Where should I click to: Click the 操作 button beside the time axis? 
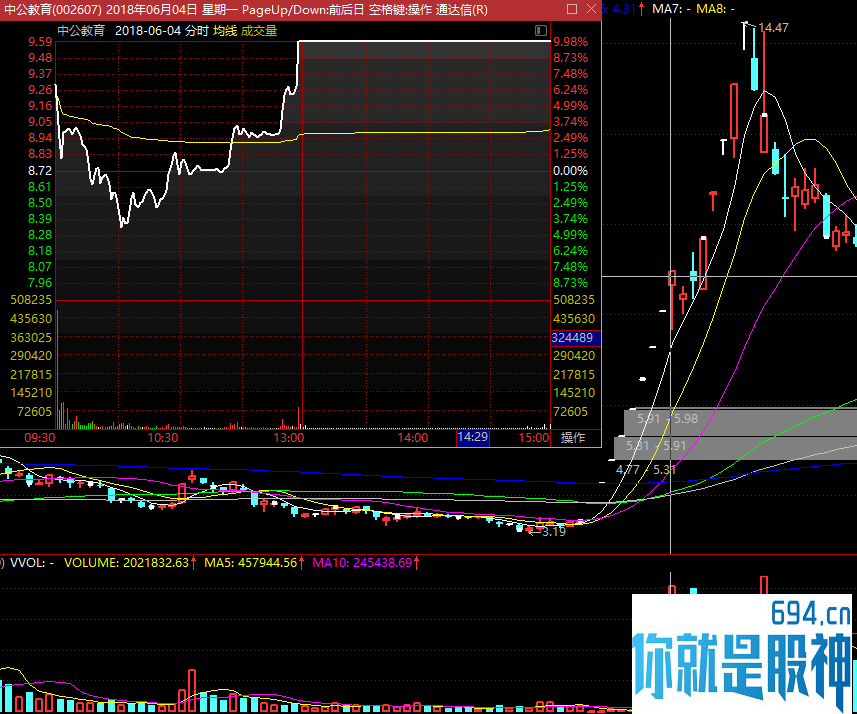pyautogui.click(x=573, y=437)
